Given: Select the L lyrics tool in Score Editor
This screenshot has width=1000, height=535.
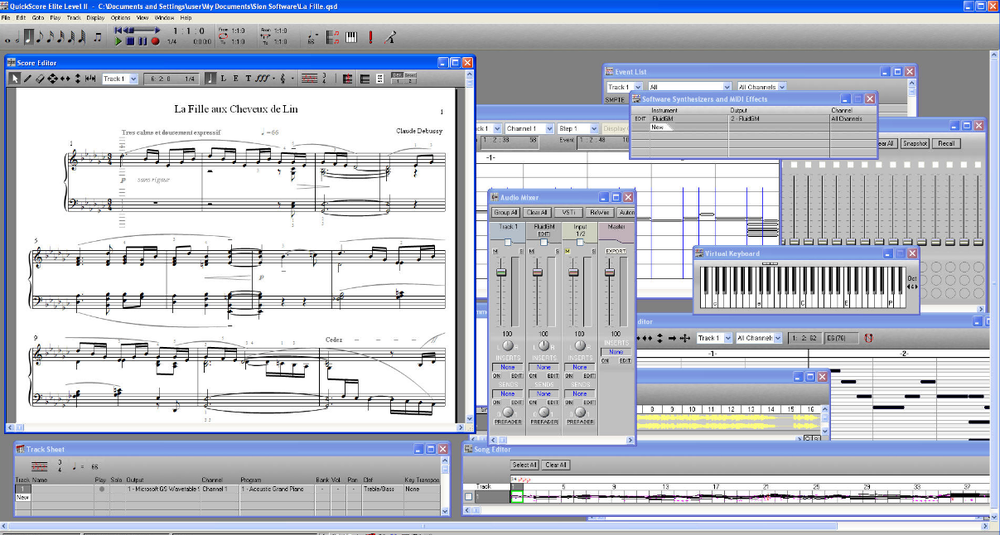Looking at the screenshot, I should (223, 78).
